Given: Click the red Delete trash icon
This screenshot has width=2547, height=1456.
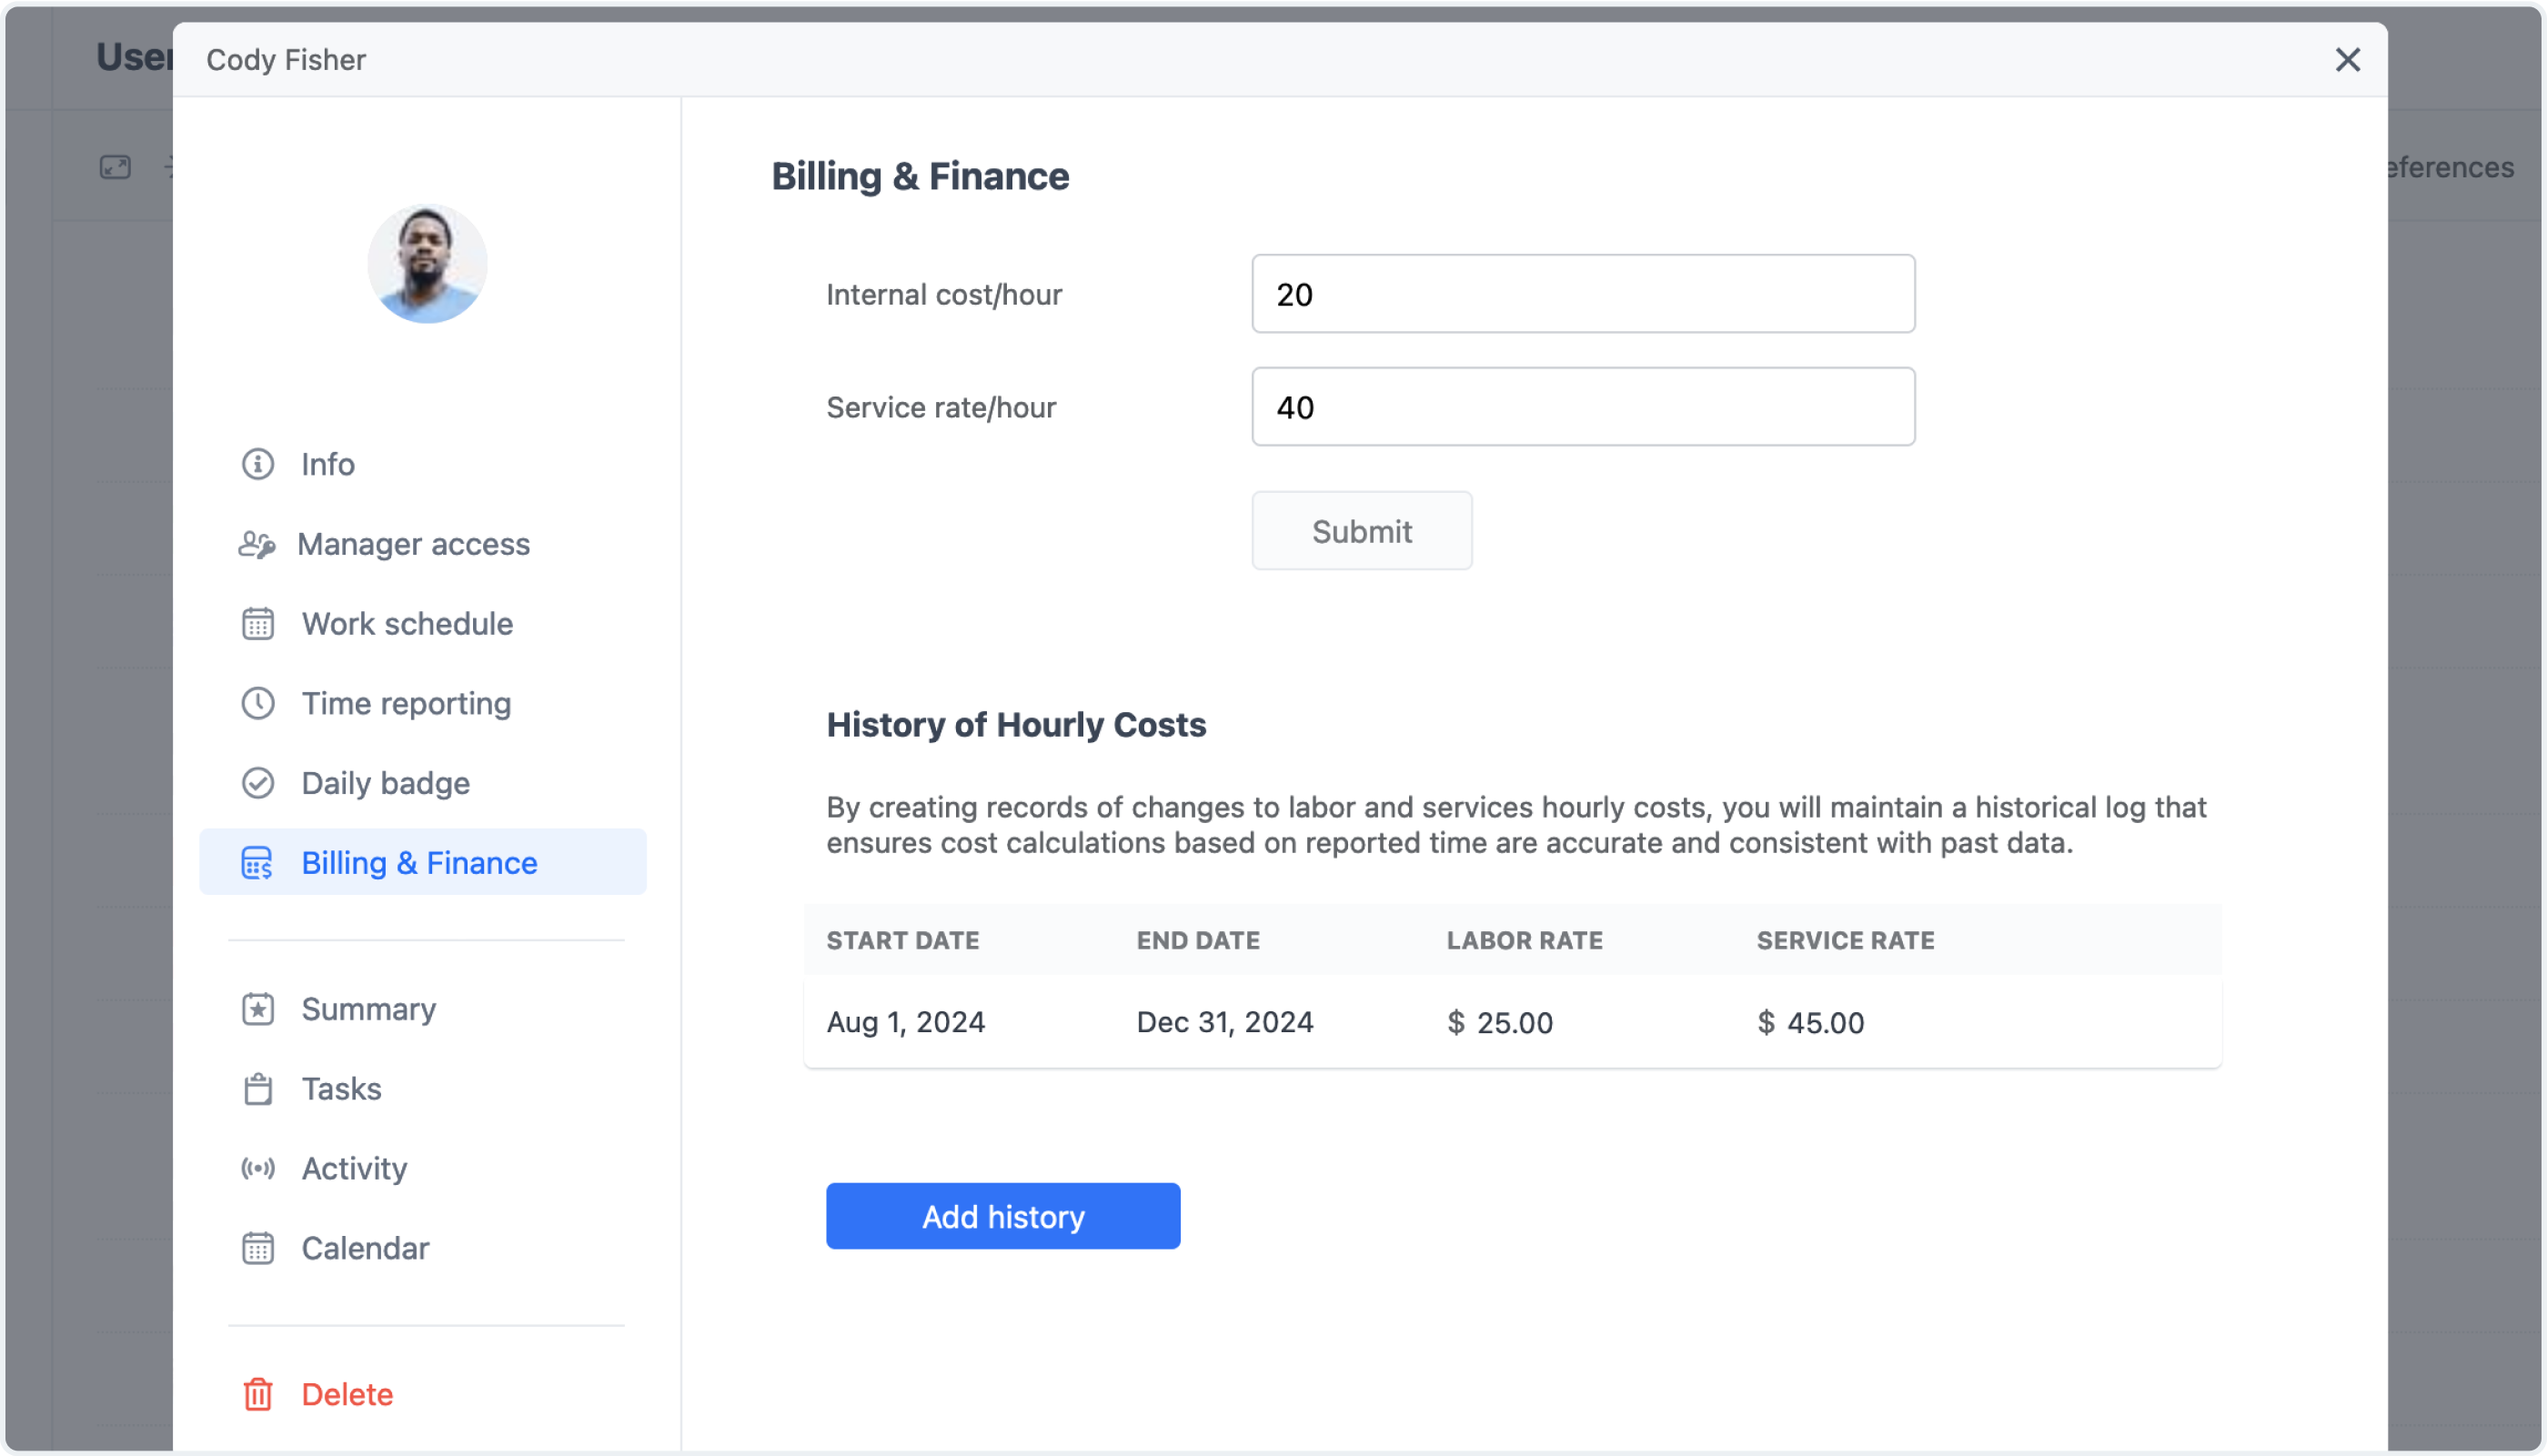Looking at the screenshot, I should pos(258,1394).
